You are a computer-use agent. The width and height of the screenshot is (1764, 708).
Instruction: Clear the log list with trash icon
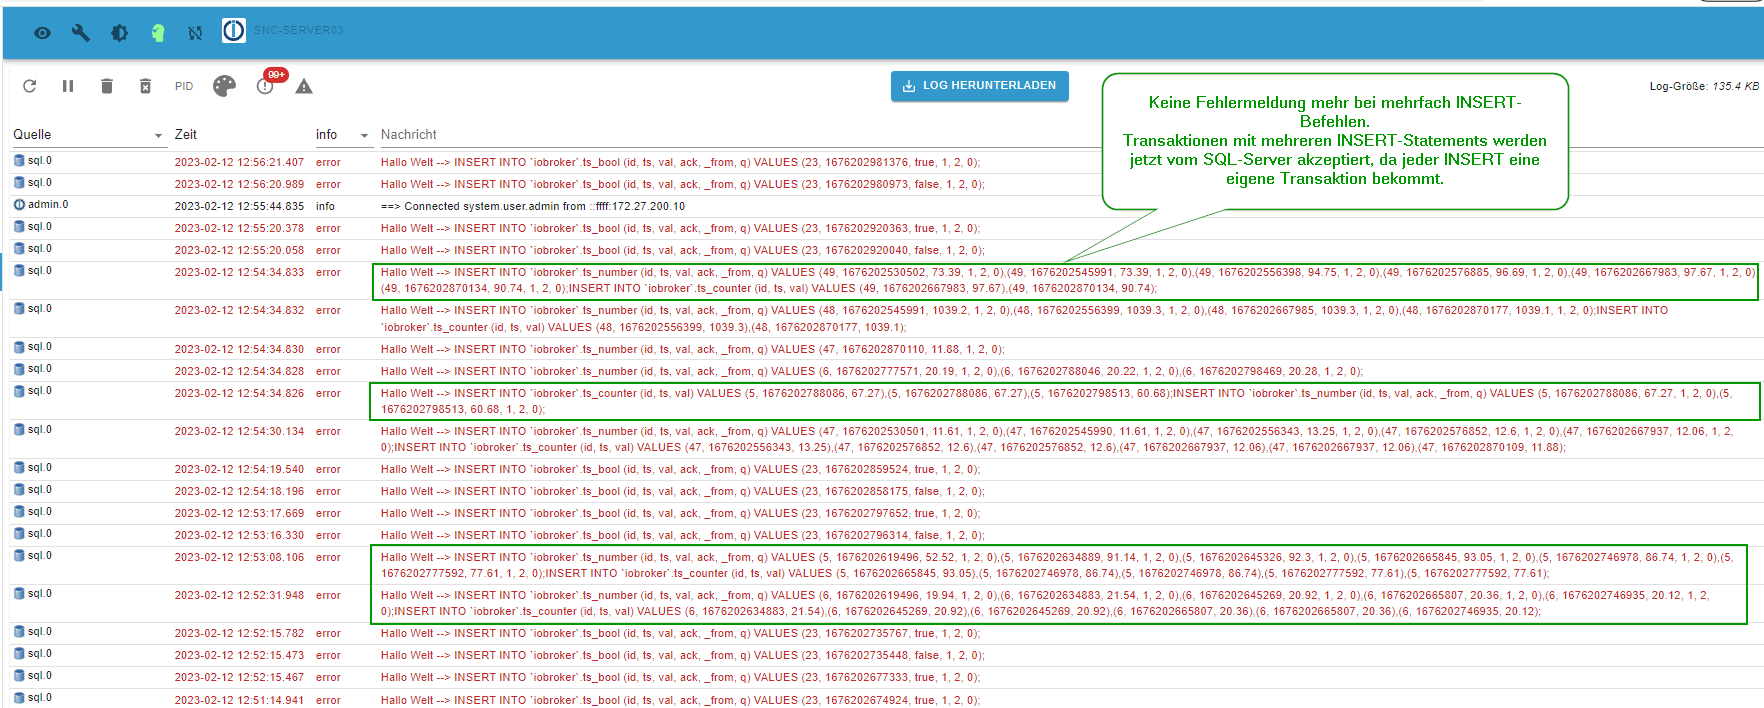tap(107, 86)
